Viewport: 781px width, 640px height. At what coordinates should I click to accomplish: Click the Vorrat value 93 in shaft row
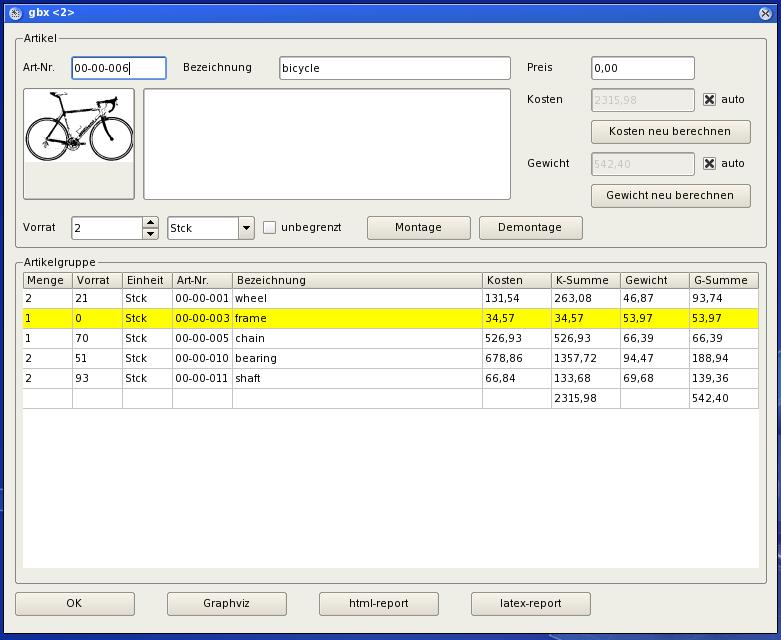98,378
